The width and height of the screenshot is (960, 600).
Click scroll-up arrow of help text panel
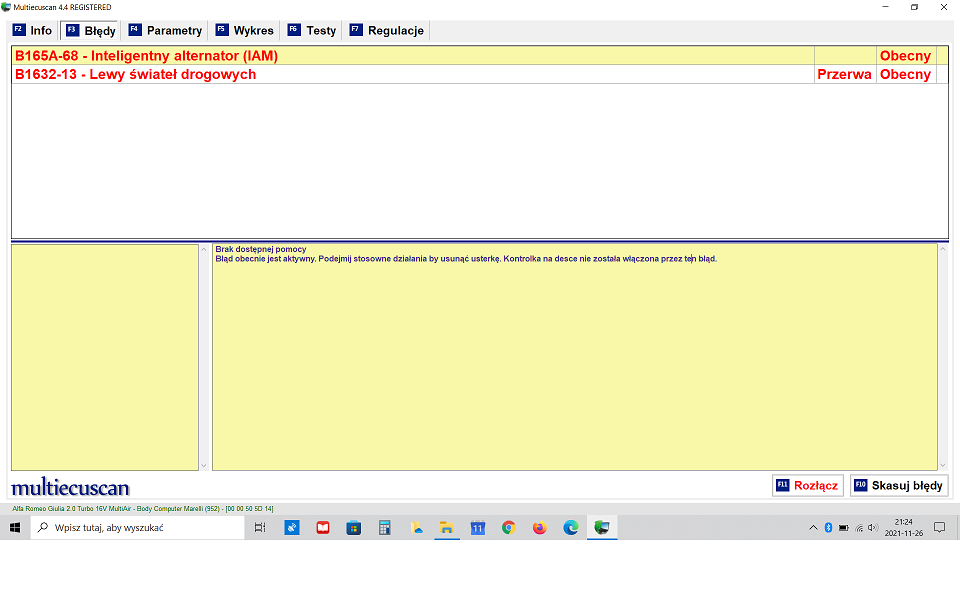[943, 249]
